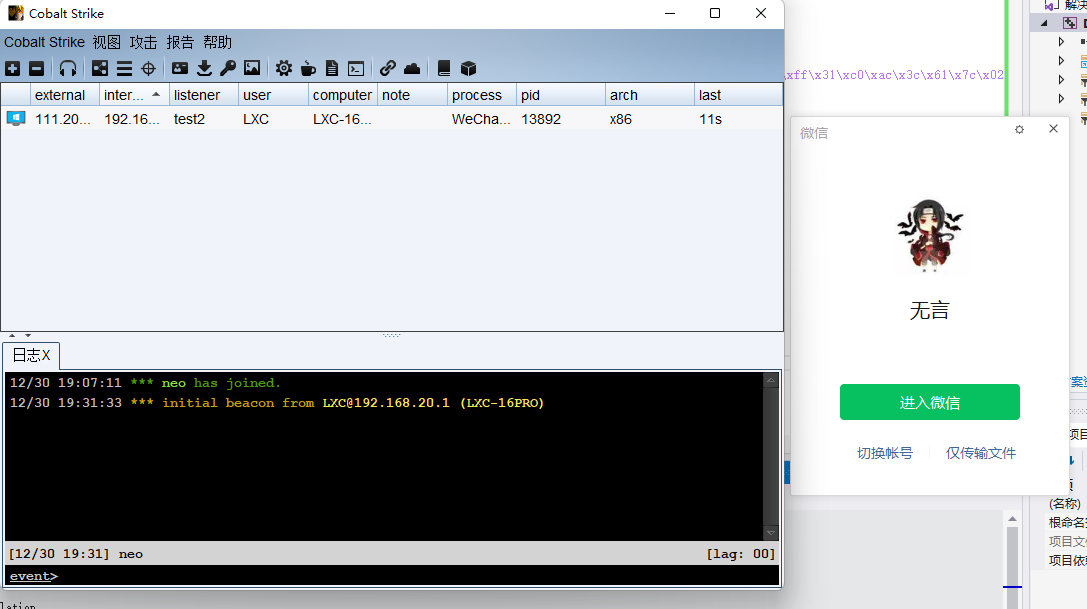1087x609 pixels.
Task: Open the Cobalt Strike menu
Action: 44,42
